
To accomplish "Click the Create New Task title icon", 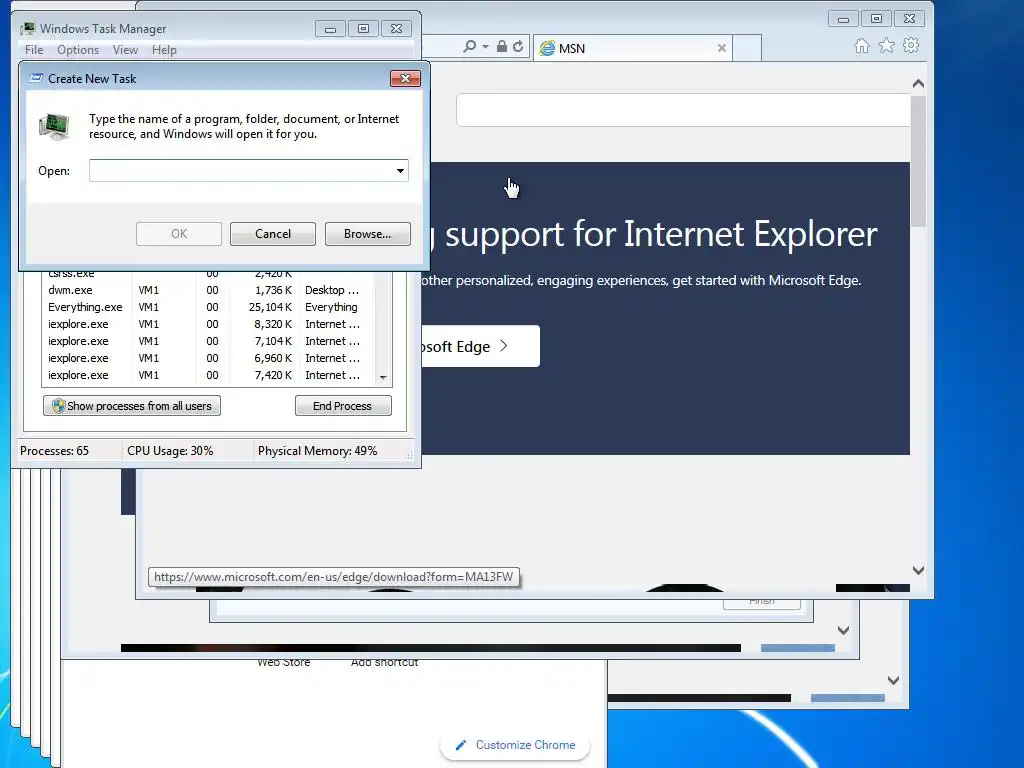I will tap(37, 78).
